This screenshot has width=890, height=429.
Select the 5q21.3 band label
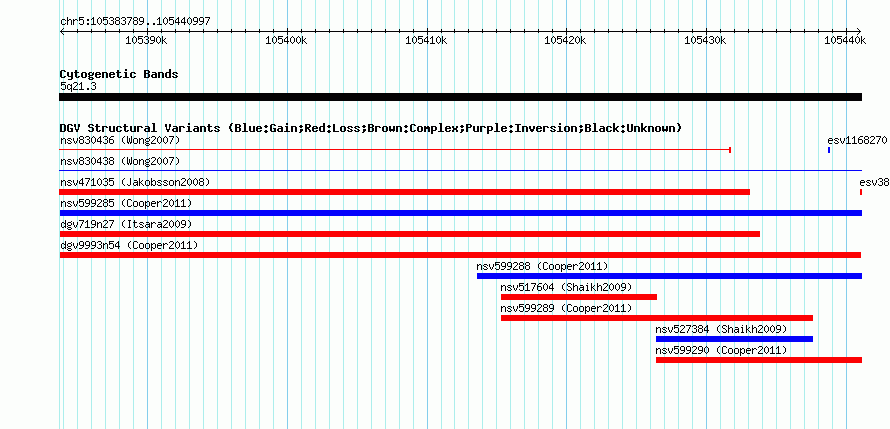(78, 86)
